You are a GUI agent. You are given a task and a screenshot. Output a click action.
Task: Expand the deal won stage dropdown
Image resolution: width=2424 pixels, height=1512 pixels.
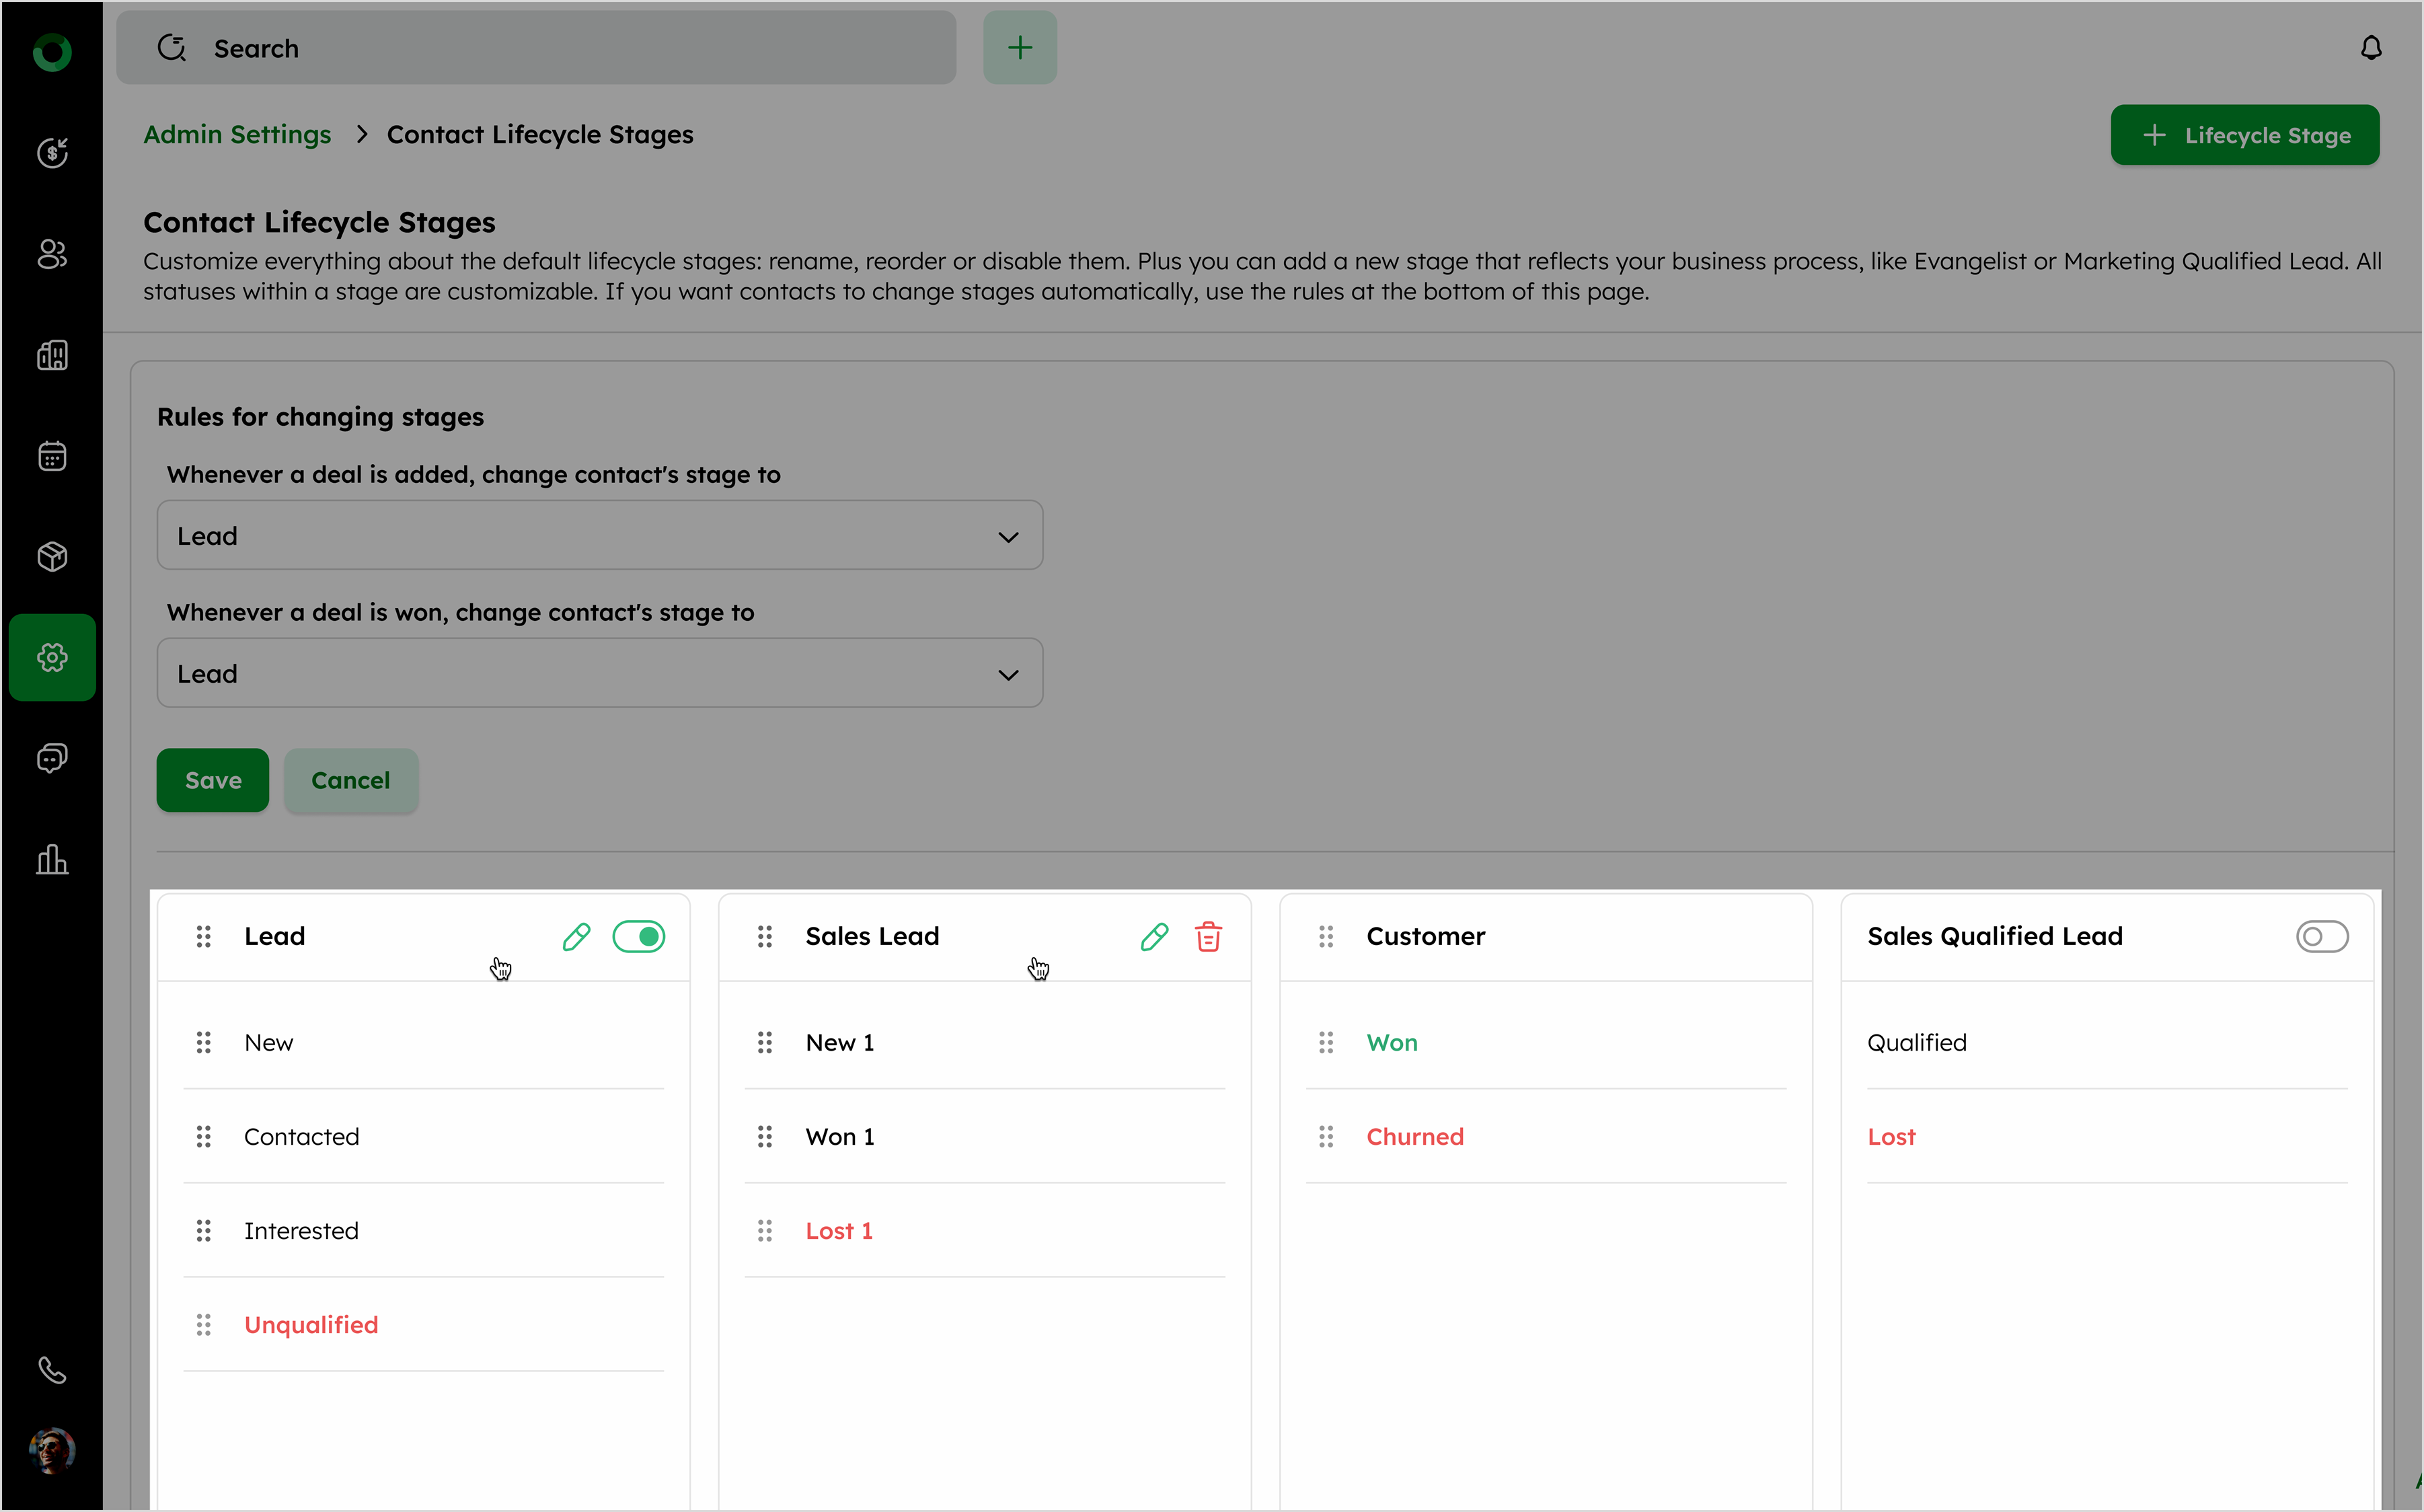pyautogui.click(x=599, y=674)
